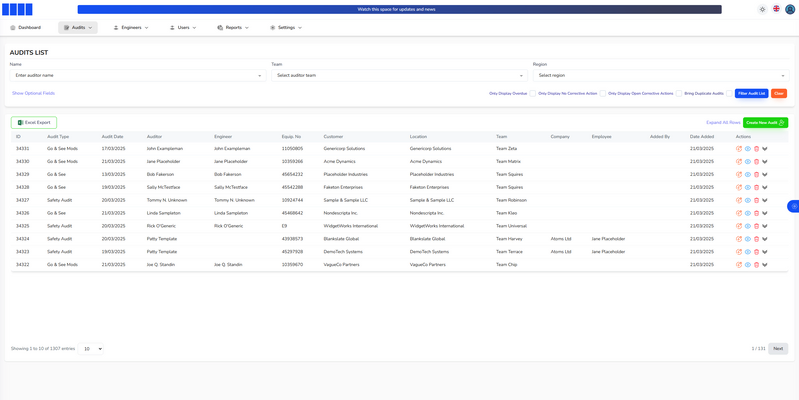
Task: Open the blue floating side panel button
Action: point(794,206)
